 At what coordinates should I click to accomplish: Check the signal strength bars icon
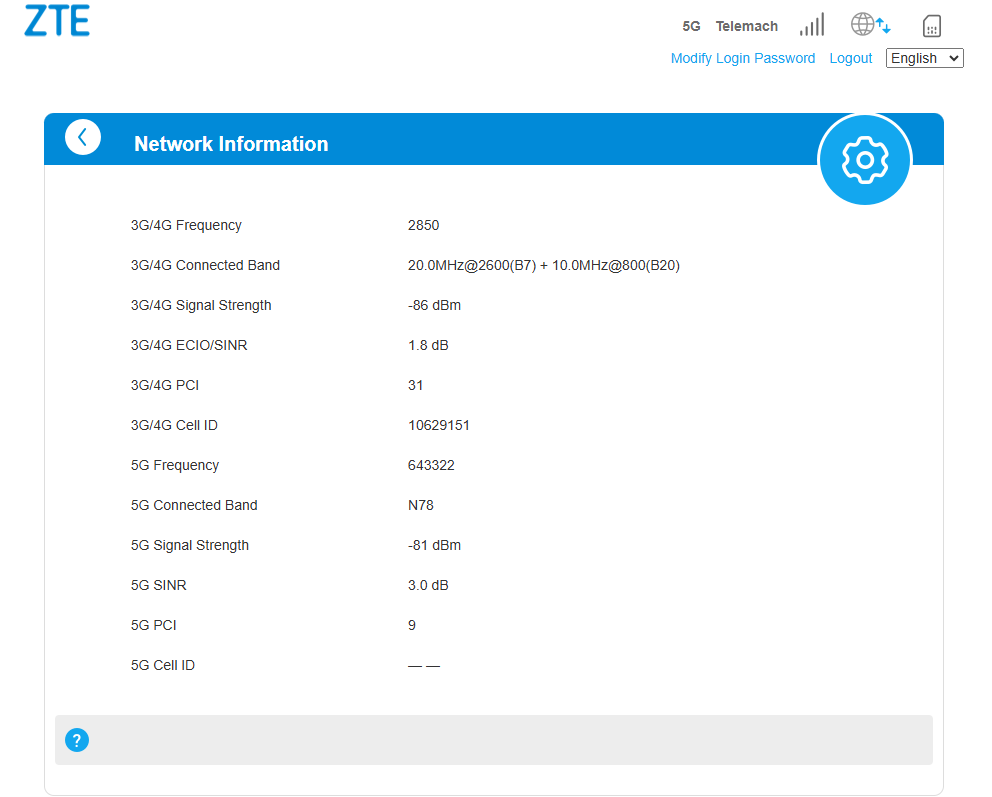click(812, 25)
